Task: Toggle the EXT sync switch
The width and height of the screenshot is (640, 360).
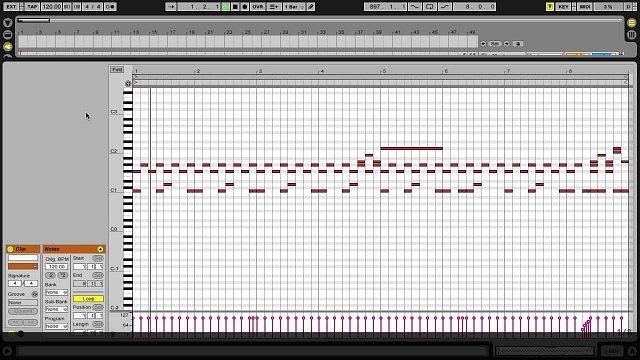Action: coord(11,7)
